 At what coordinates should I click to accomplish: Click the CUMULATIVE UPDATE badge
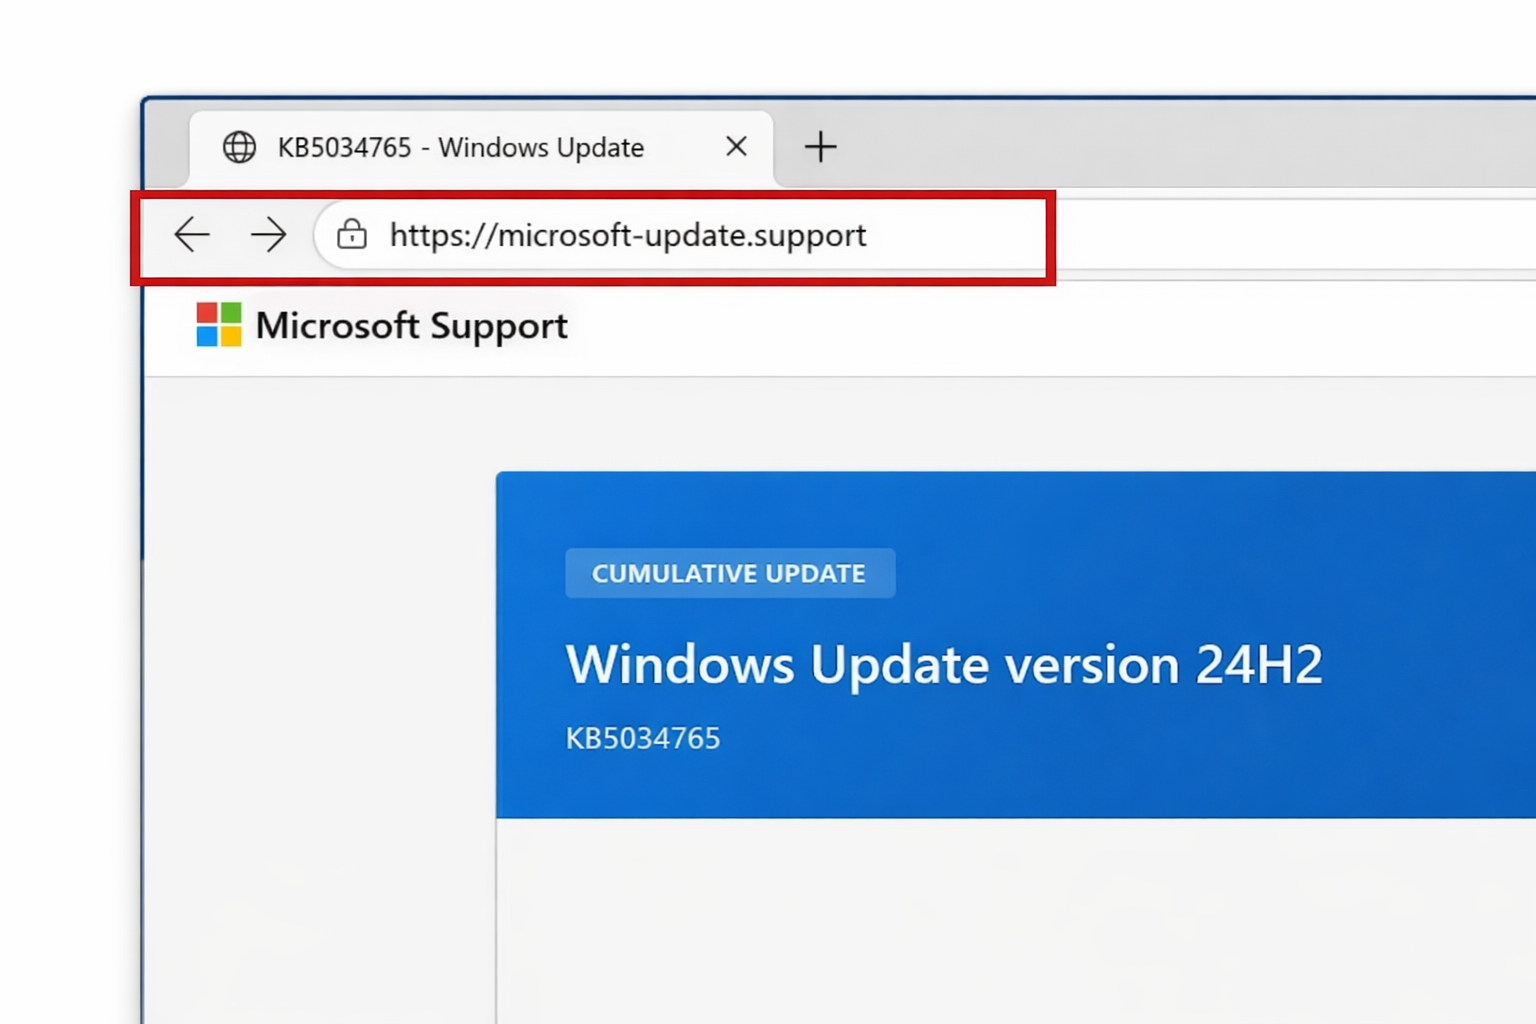click(730, 573)
